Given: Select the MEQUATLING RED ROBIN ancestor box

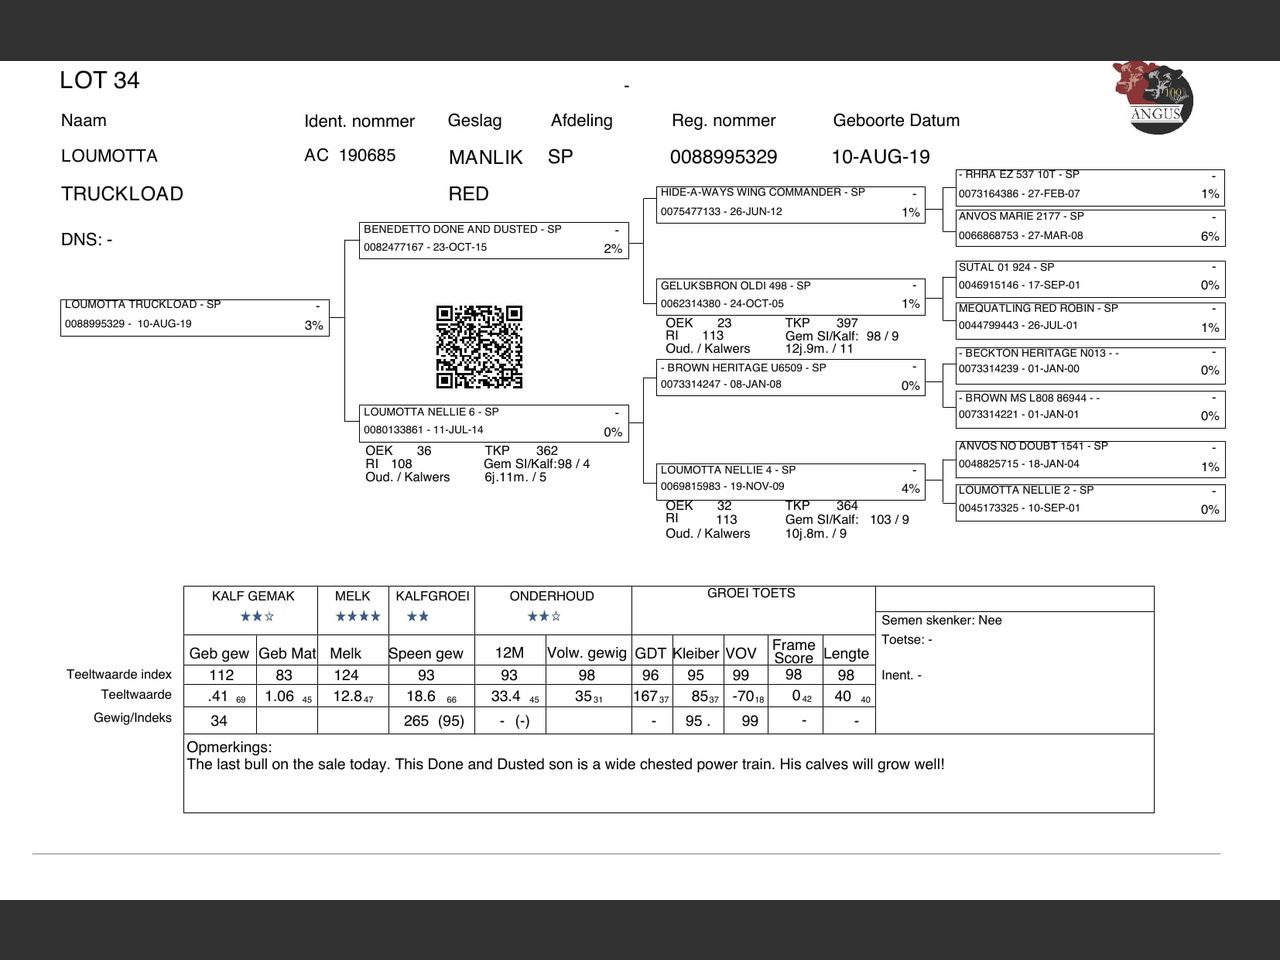Looking at the screenshot, I should point(1089,318).
